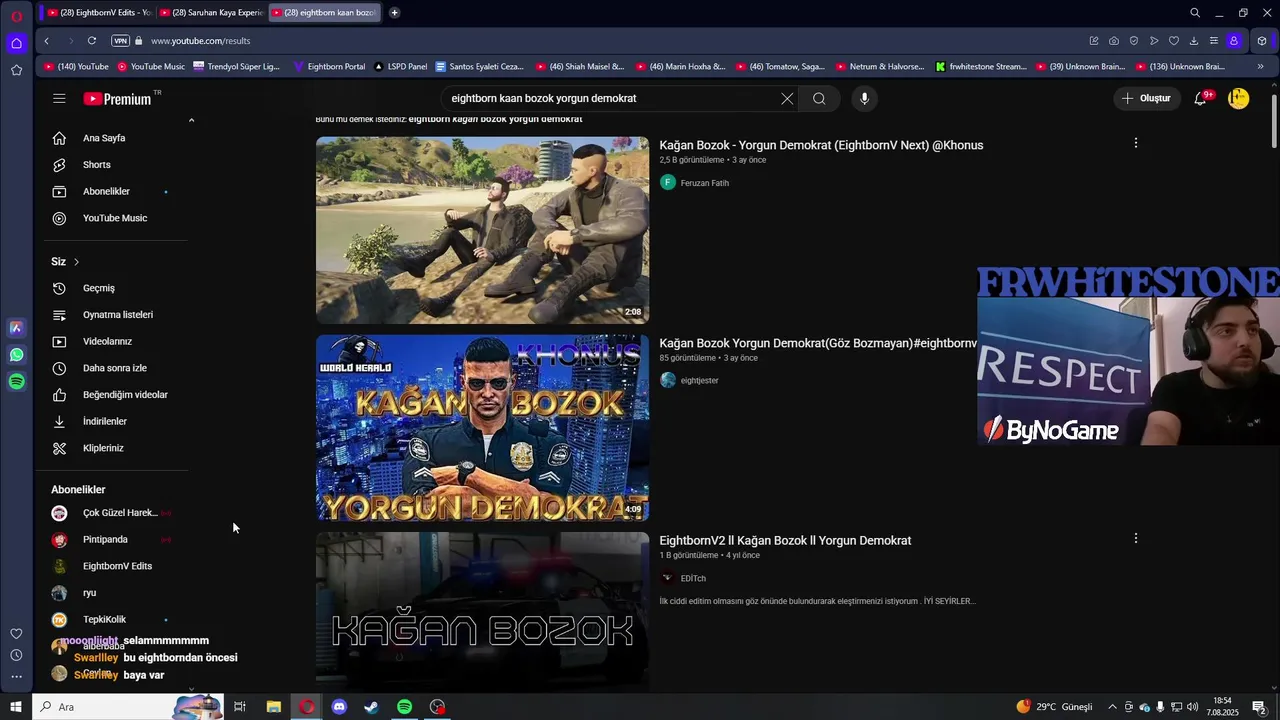Viewport: 1280px width, 720px height.
Task: Open eightjester channel link
Action: click(x=699, y=380)
